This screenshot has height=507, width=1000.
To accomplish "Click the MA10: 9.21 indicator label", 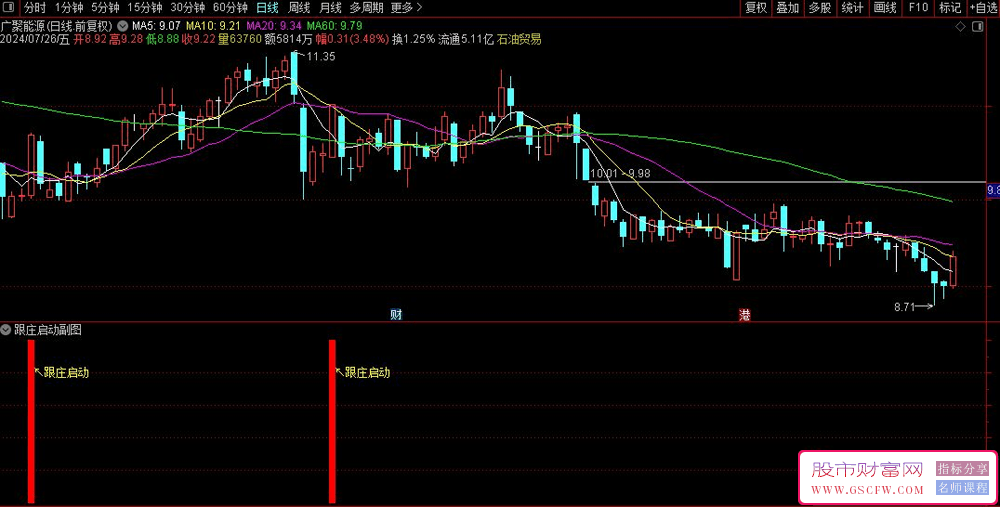I will pyautogui.click(x=213, y=27).
